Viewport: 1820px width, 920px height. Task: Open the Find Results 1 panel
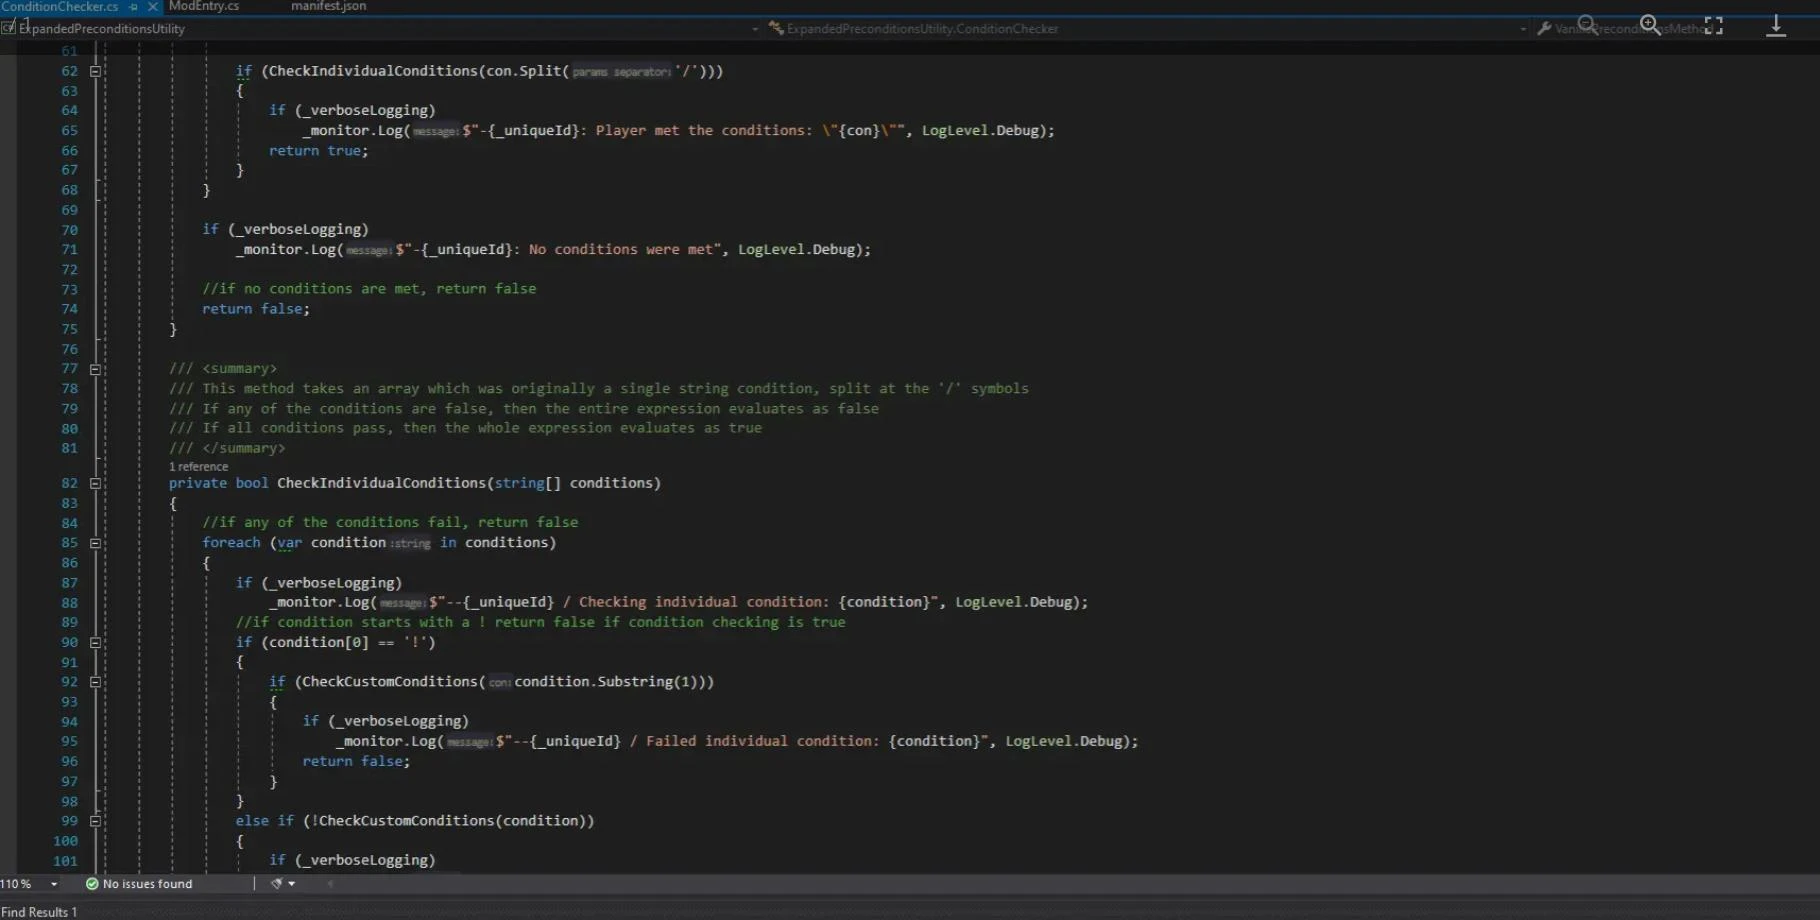[39, 912]
